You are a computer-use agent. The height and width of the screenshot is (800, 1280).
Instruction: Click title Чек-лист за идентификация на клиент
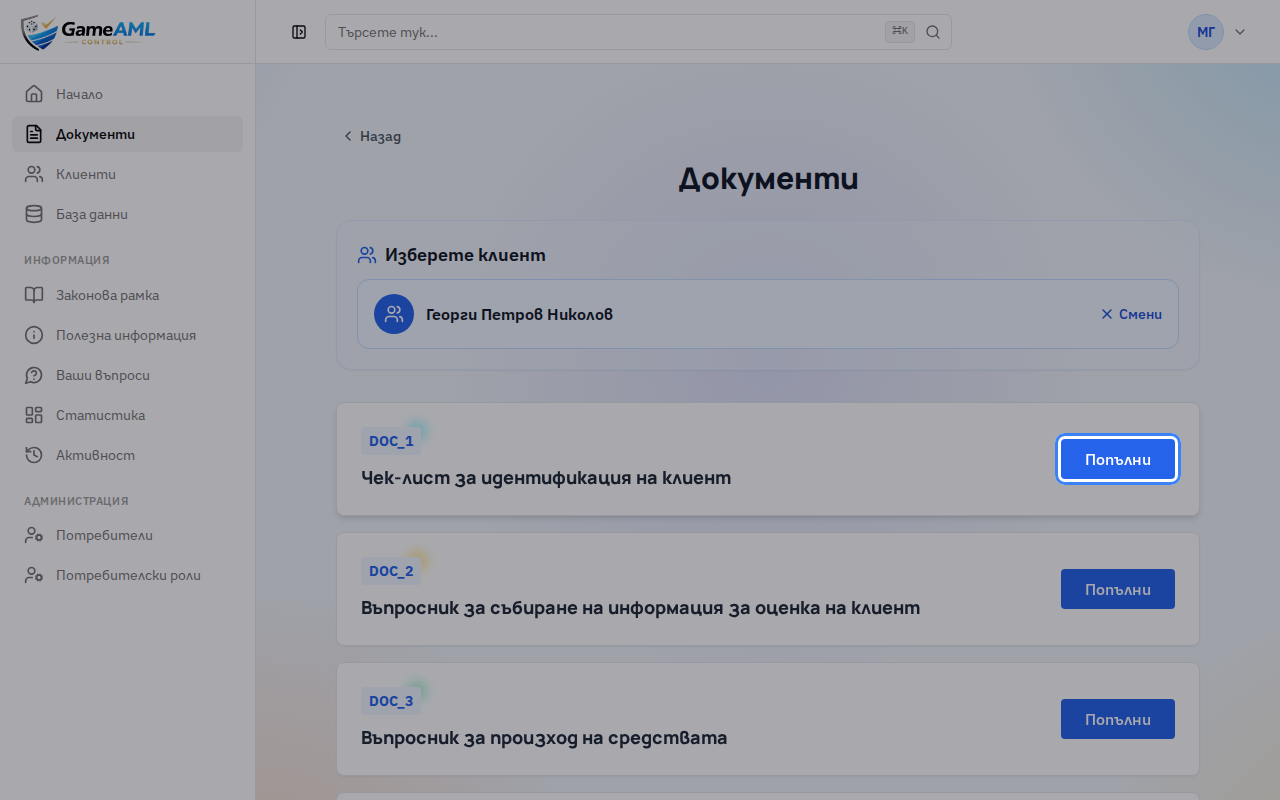point(546,478)
